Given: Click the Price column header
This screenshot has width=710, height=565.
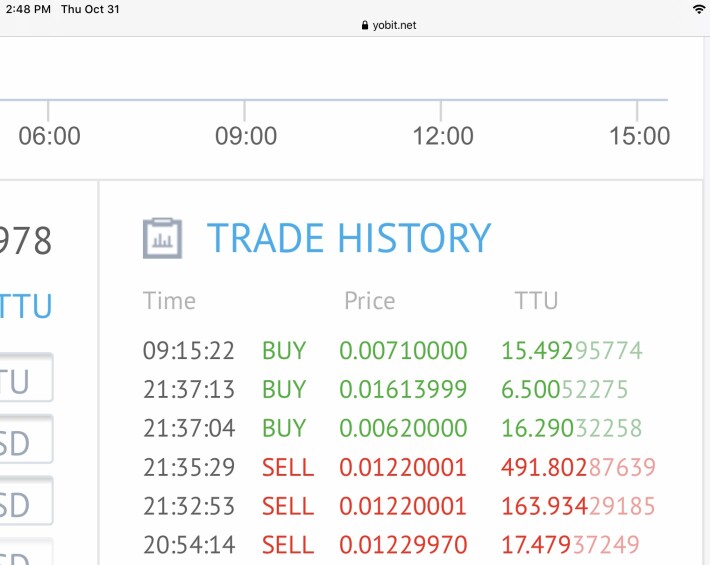Looking at the screenshot, I should pos(369,301).
